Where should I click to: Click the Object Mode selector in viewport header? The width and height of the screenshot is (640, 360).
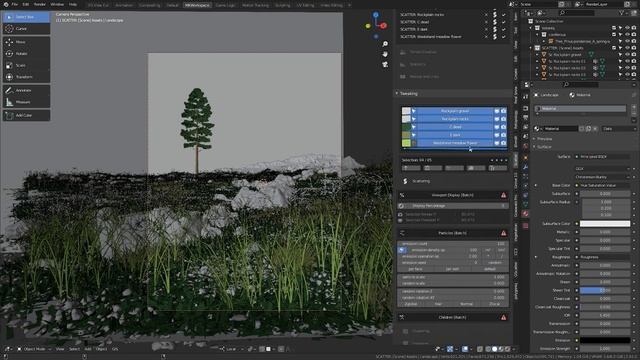[x=34, y=349]
